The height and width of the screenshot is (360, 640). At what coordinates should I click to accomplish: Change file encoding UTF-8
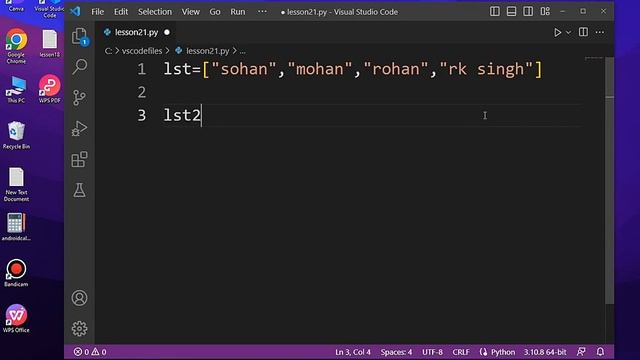432,352
